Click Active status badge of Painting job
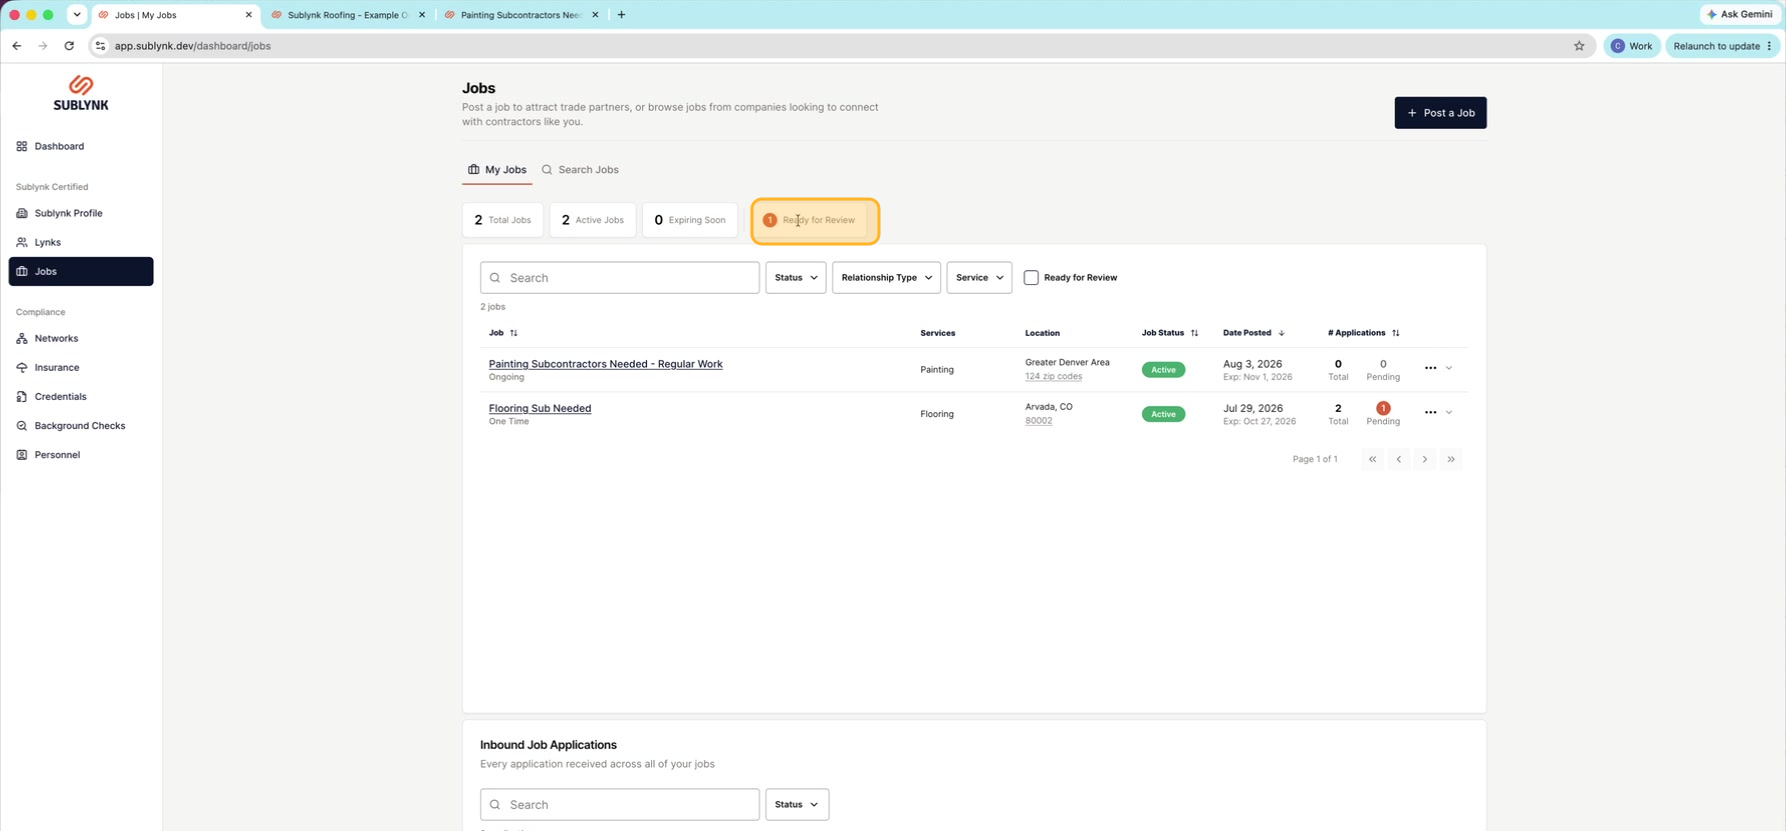 (1163, 370)
